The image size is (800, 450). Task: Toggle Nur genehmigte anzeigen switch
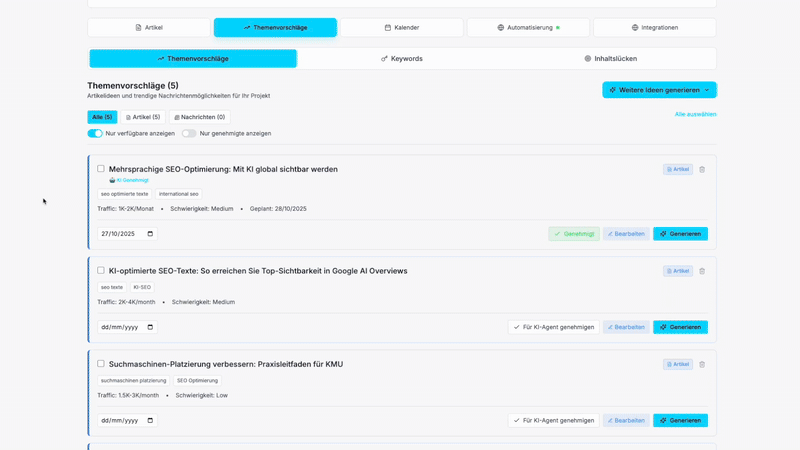pyautogui.click(x=189, y=133)
